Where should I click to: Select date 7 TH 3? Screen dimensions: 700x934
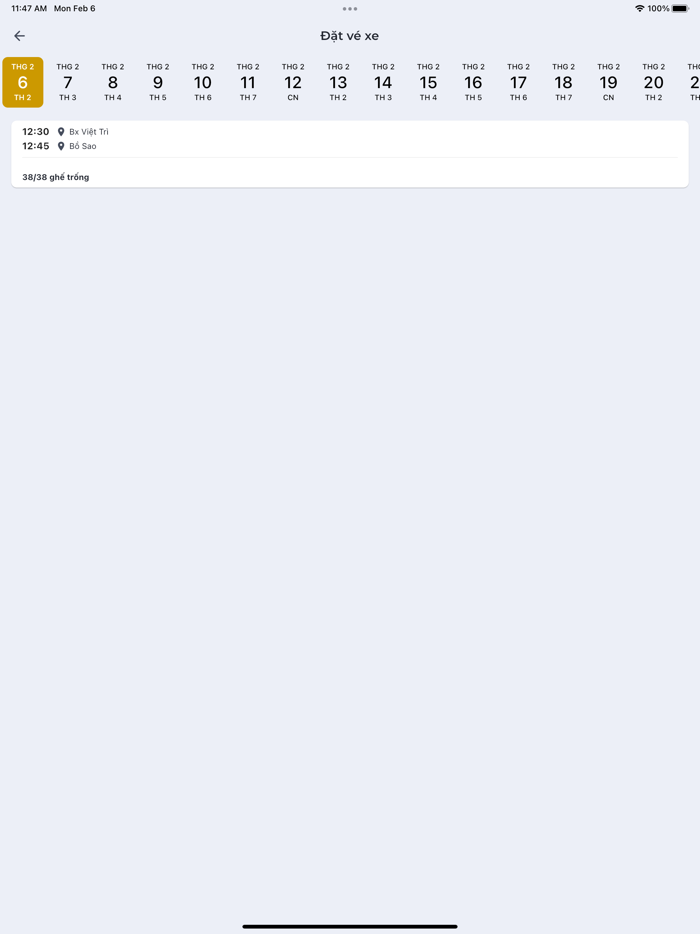point(68,82)
